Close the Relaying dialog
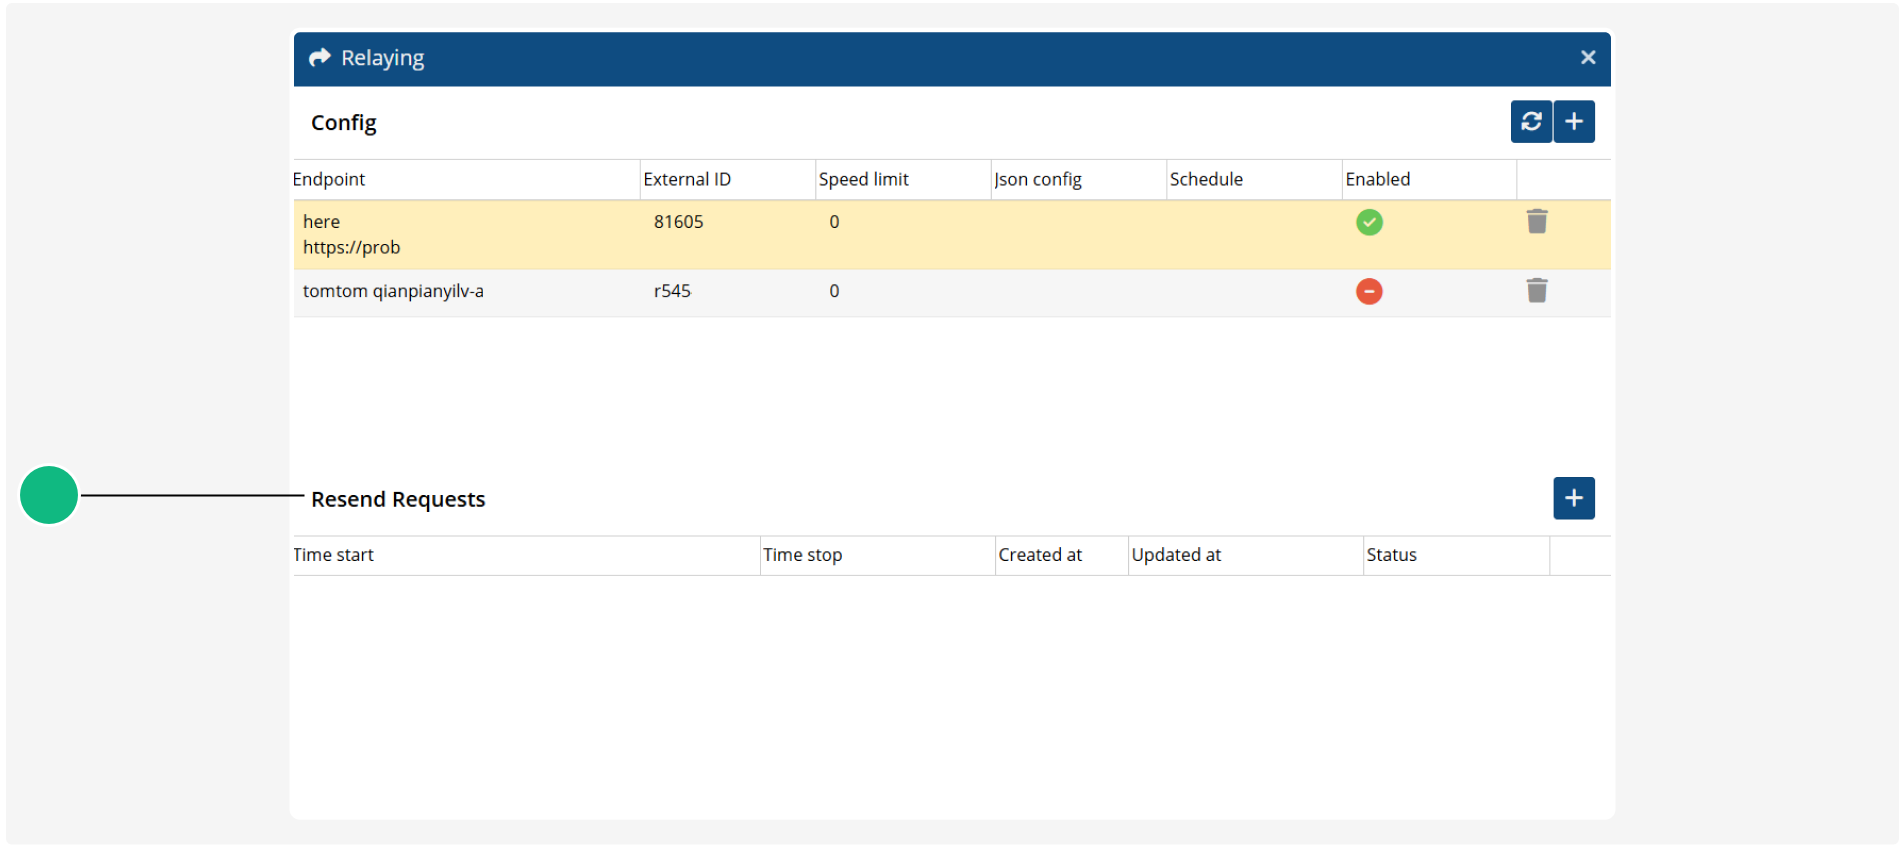The width and height of the screenshot is (1902, 848). pyautogui.click(x=1588, y=58)
